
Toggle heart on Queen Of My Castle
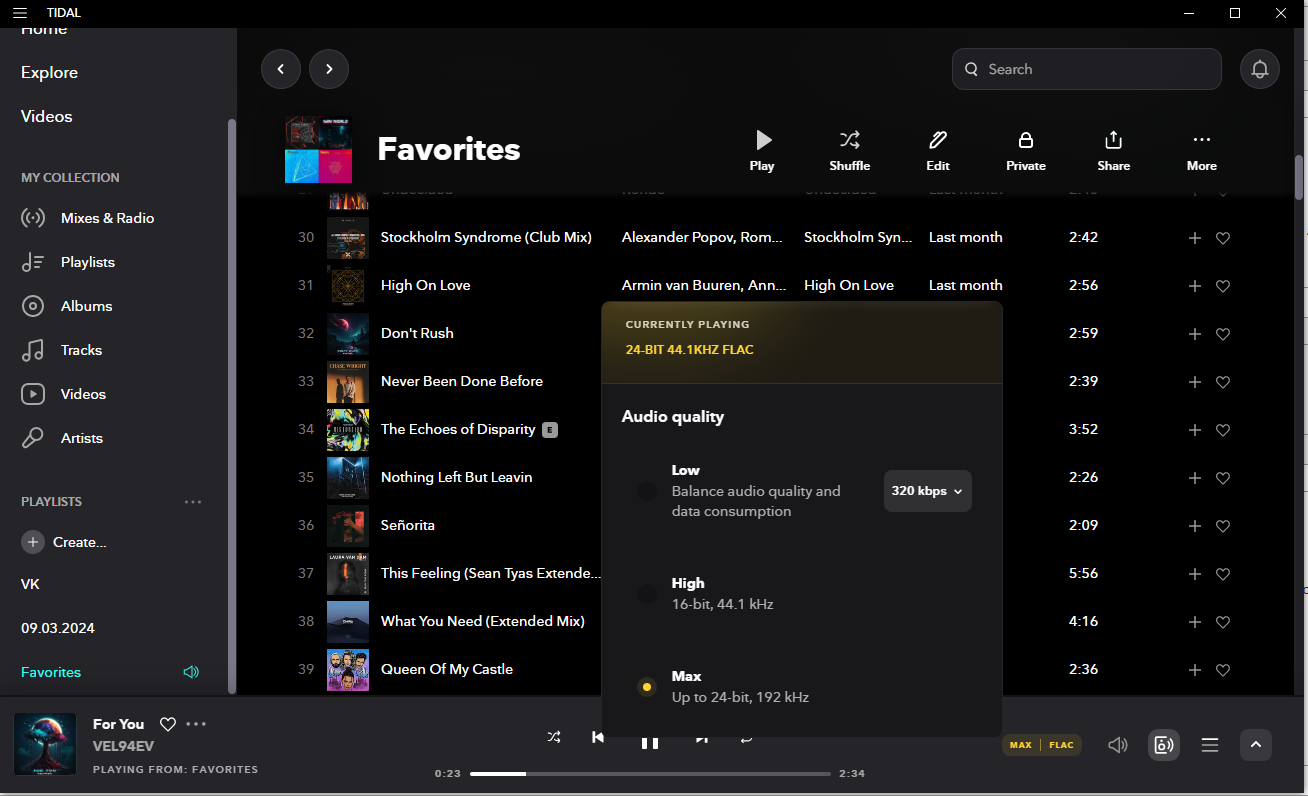1222,670
